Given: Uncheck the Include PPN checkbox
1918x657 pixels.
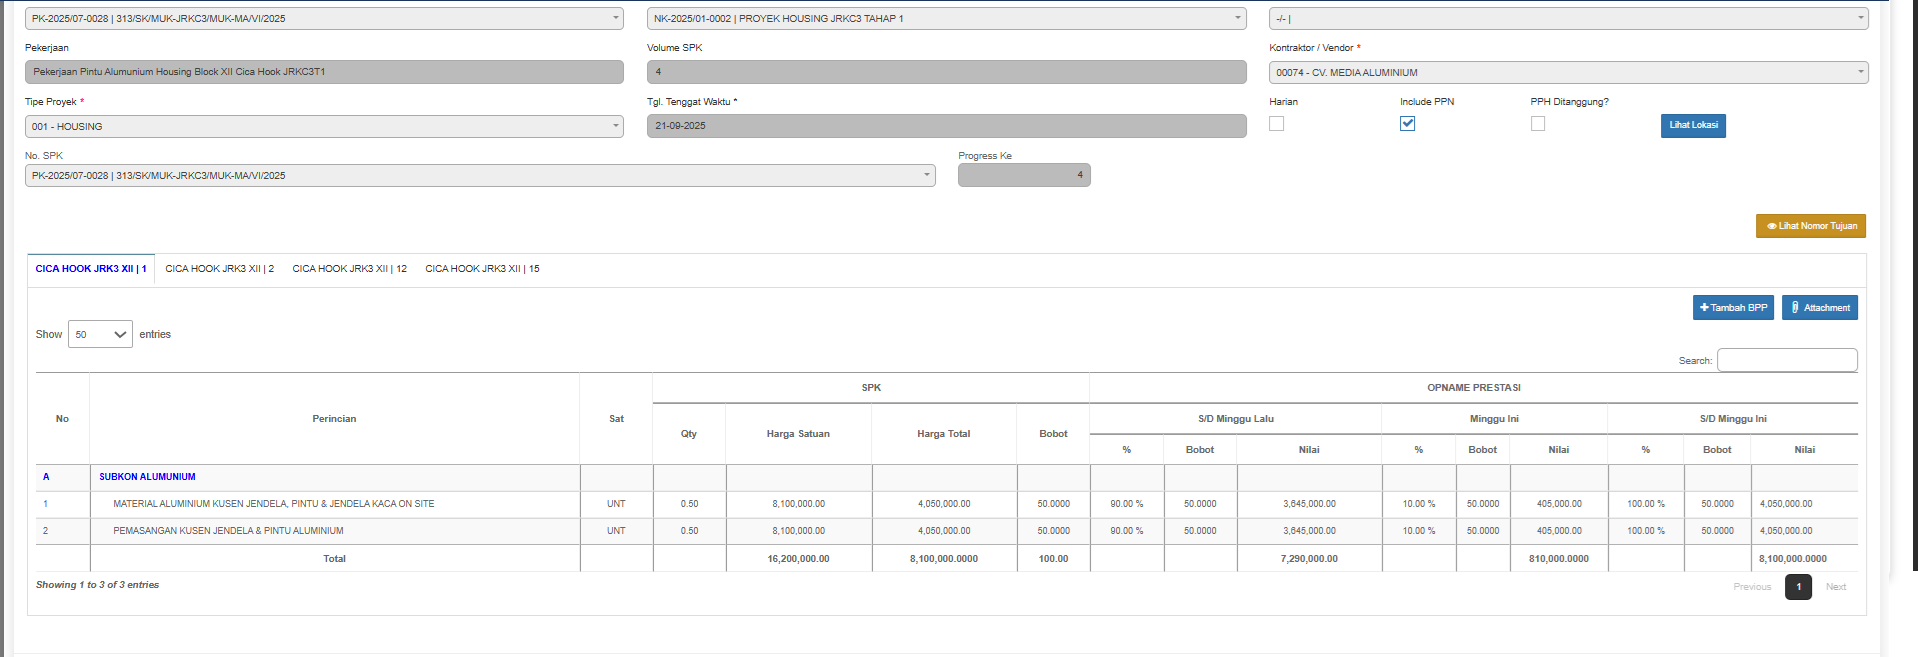Looking at the screenshot, I should point(1407,123).
